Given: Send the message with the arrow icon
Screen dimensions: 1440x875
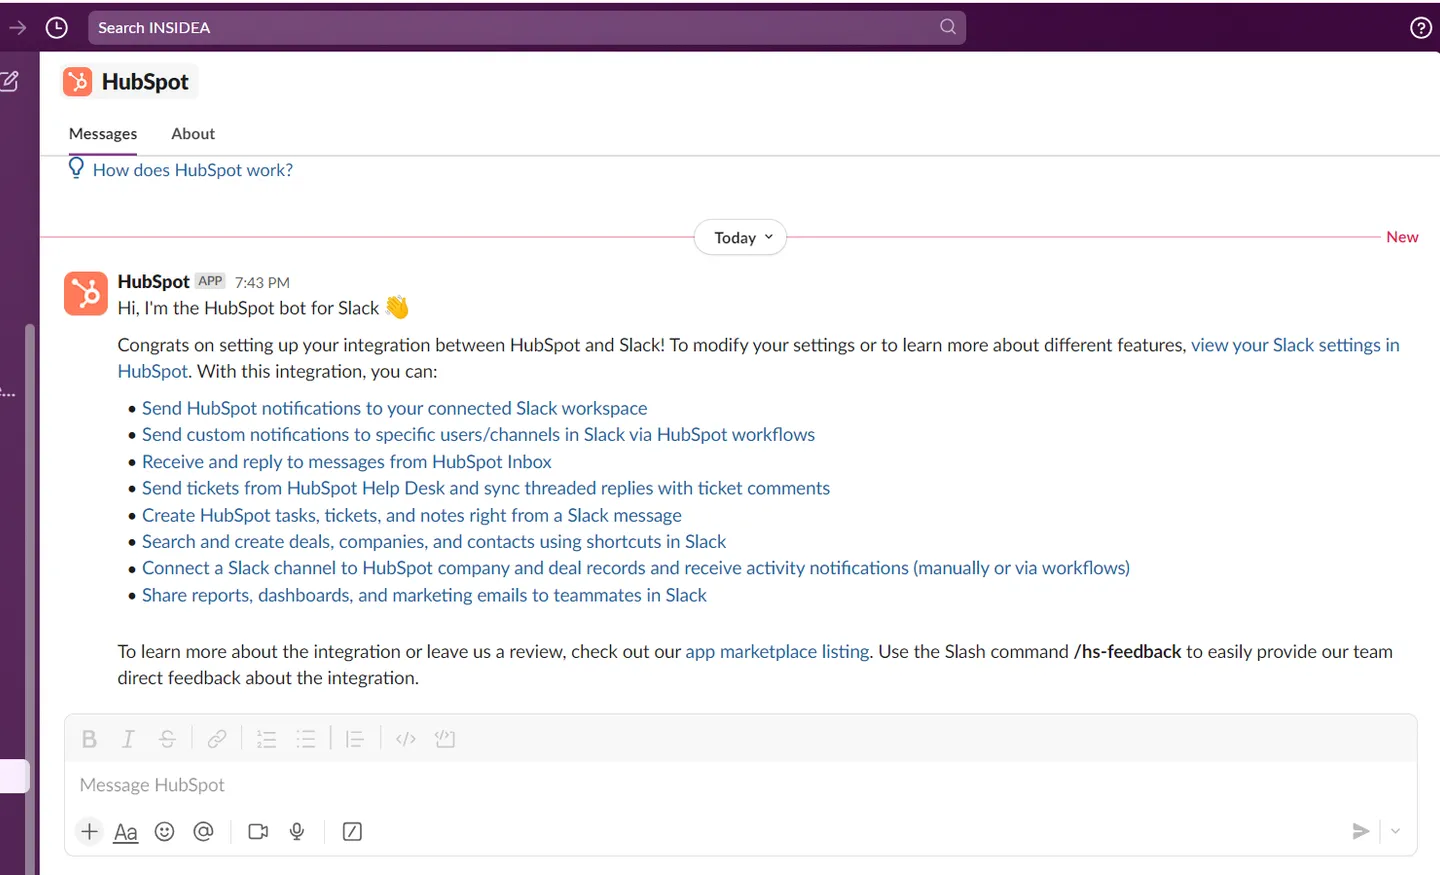Looking at the screenshot, I should pyautogui.click(x=1360, y=831).
